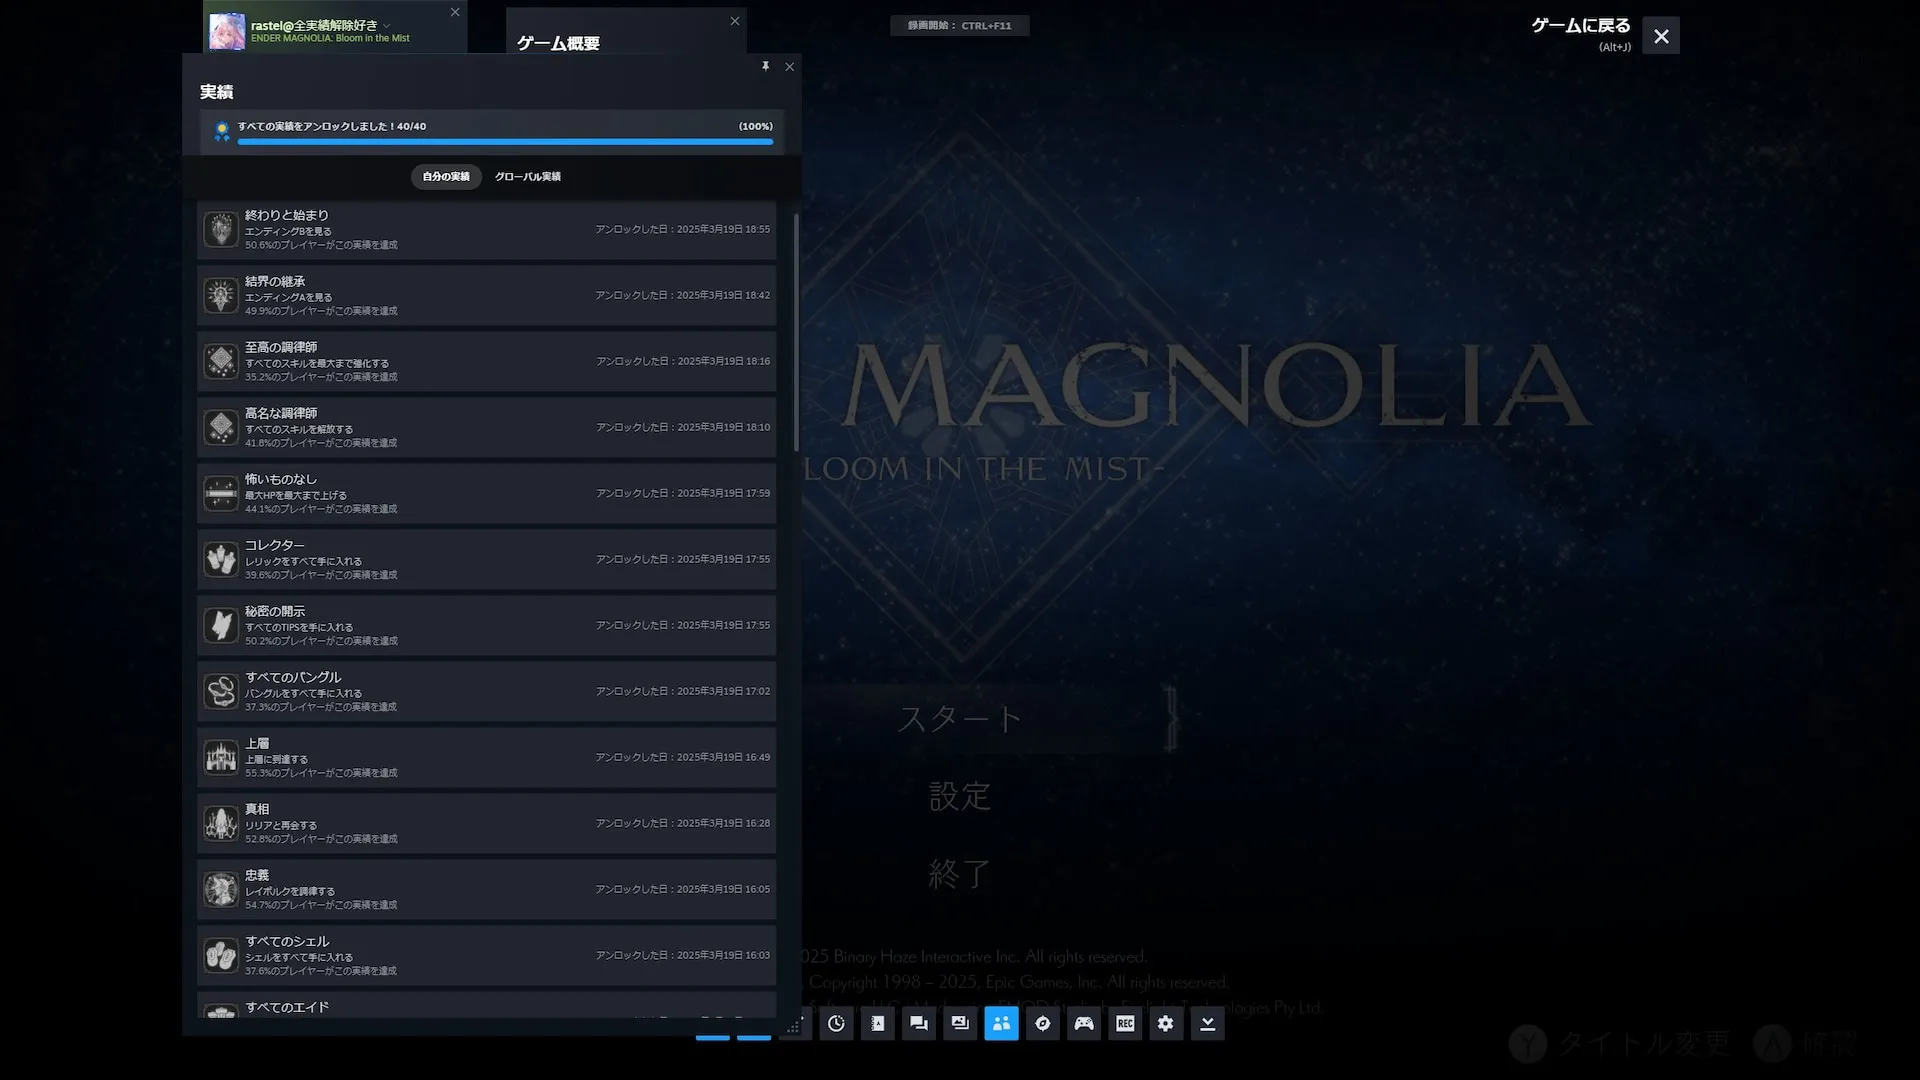Open the controller settings gamepad icon
The image size is (1920, 1080).
click(1084, 1023)
